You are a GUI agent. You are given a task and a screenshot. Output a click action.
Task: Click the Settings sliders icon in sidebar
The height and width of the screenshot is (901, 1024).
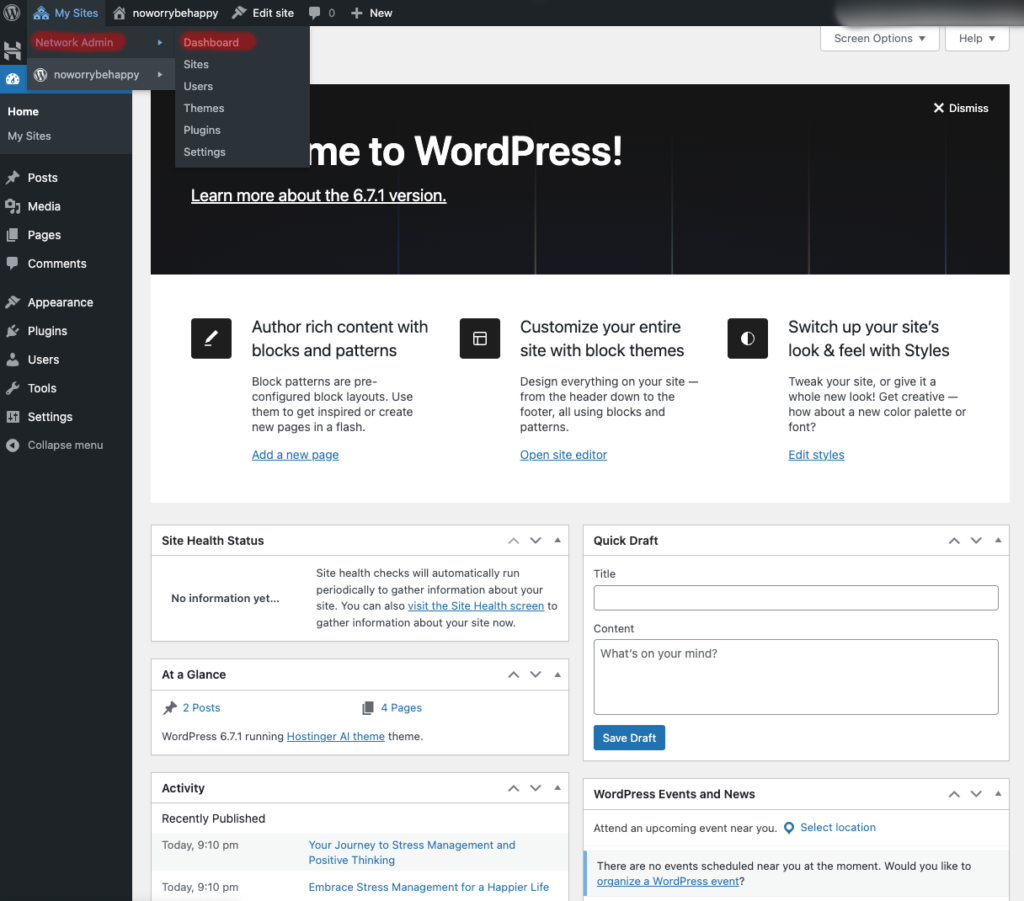pyautogui.click(x=12, y=417)
